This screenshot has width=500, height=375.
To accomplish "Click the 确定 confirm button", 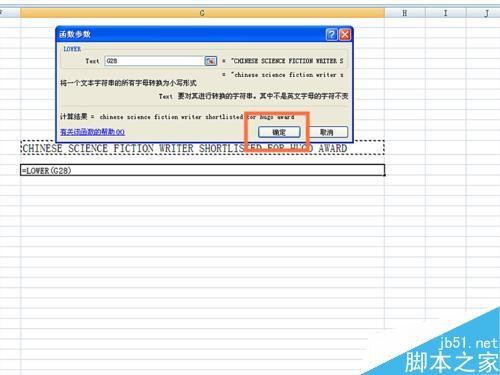I will coord(279,132).
